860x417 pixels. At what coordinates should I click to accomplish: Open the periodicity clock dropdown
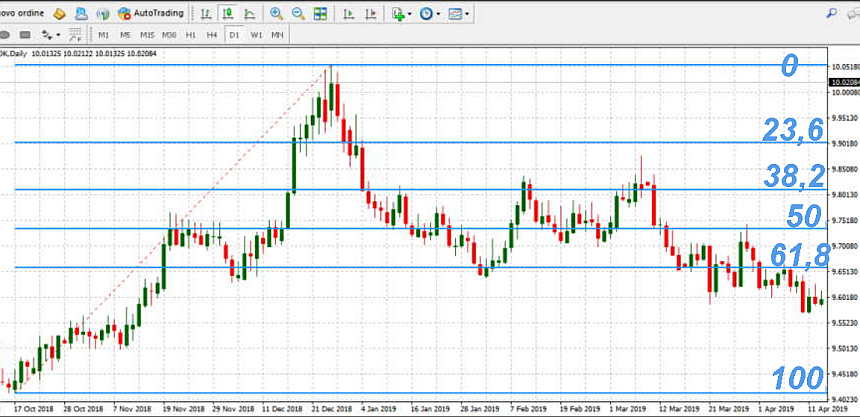pos(431,14)
